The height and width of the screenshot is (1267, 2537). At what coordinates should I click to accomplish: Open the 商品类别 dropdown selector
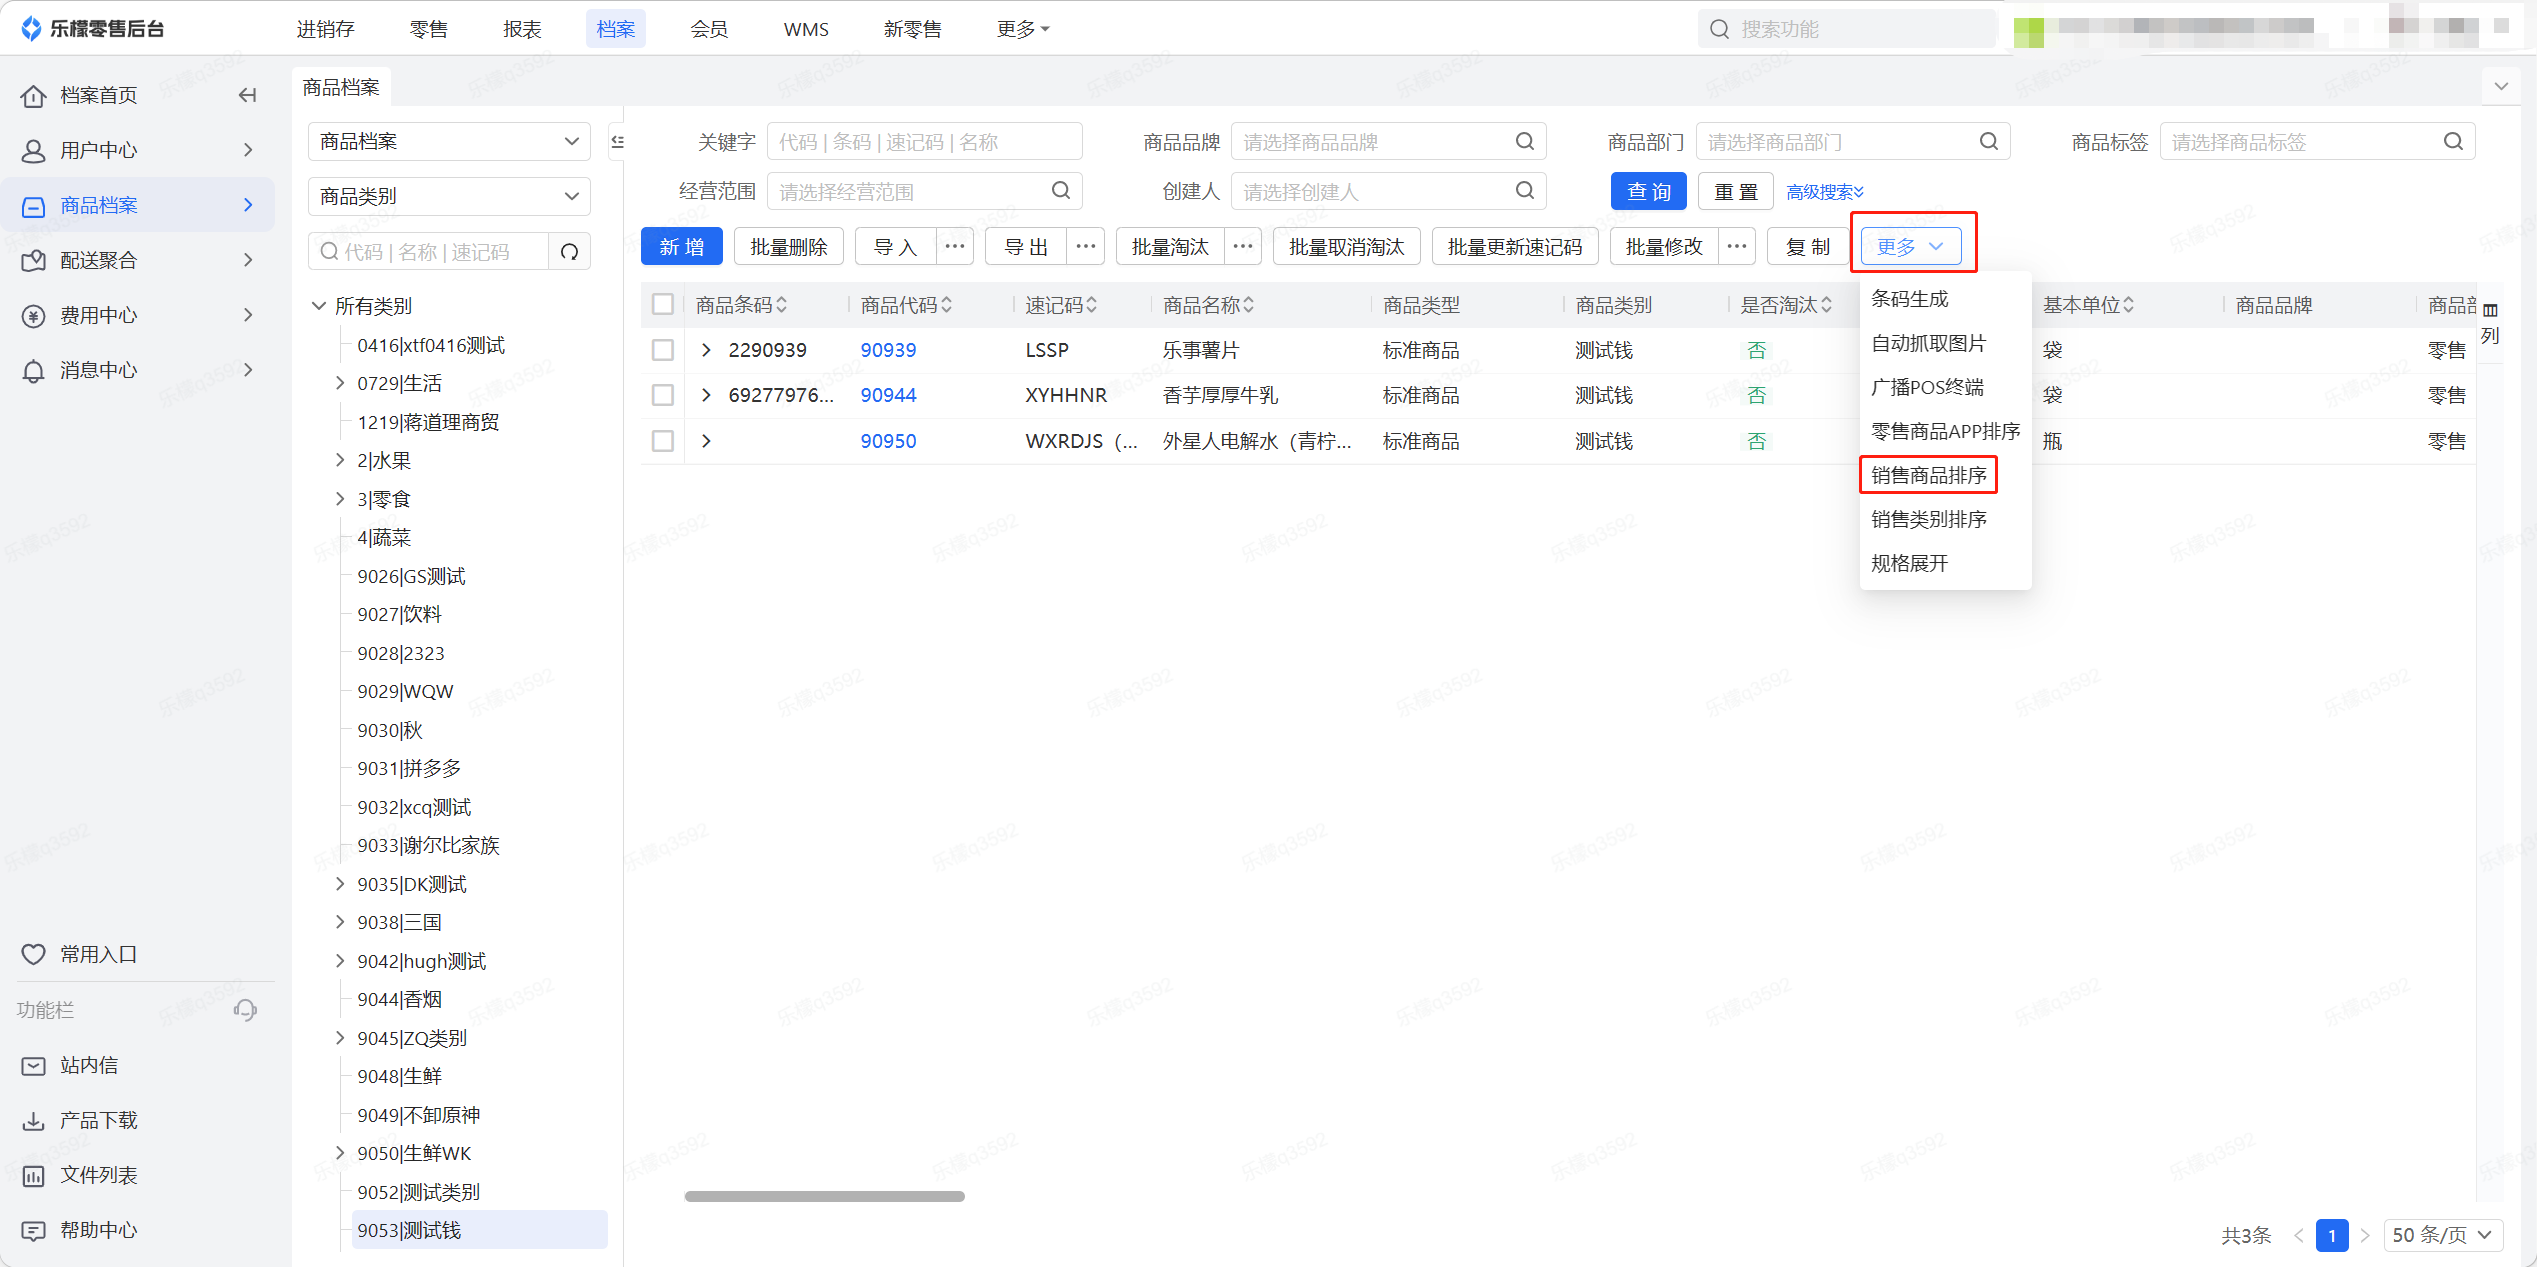449,196
